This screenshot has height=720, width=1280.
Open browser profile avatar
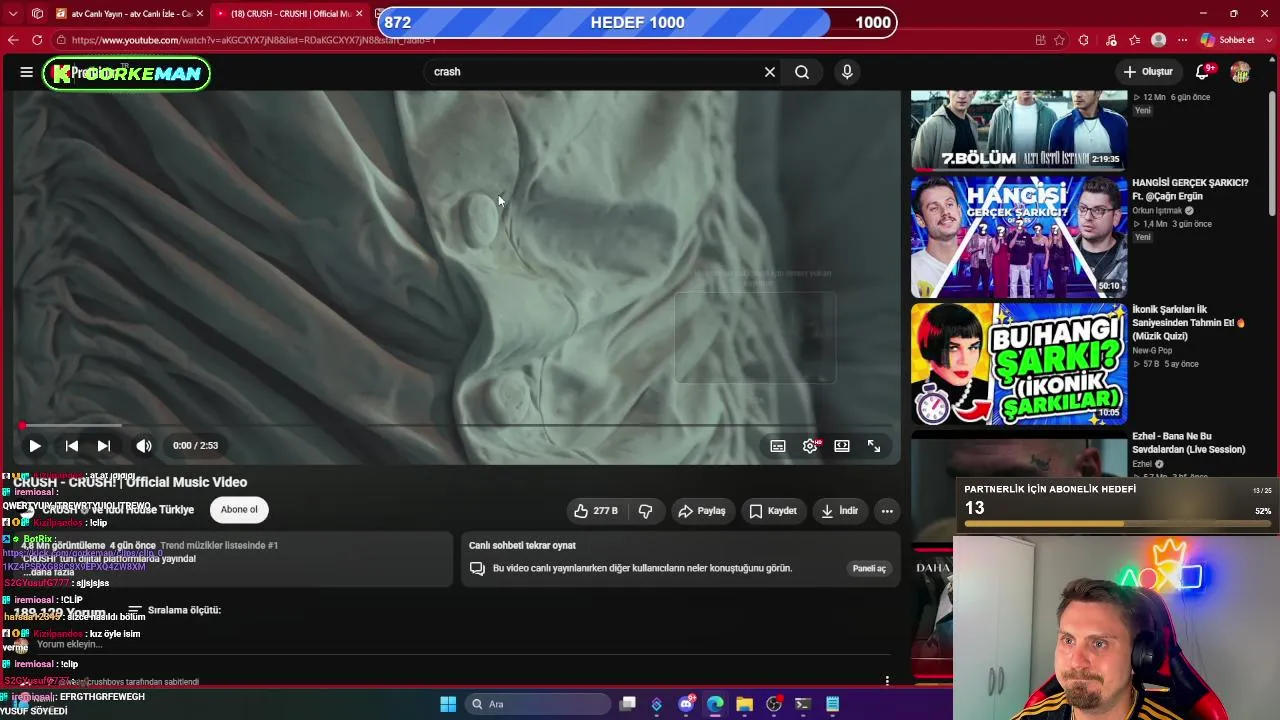1159,40
